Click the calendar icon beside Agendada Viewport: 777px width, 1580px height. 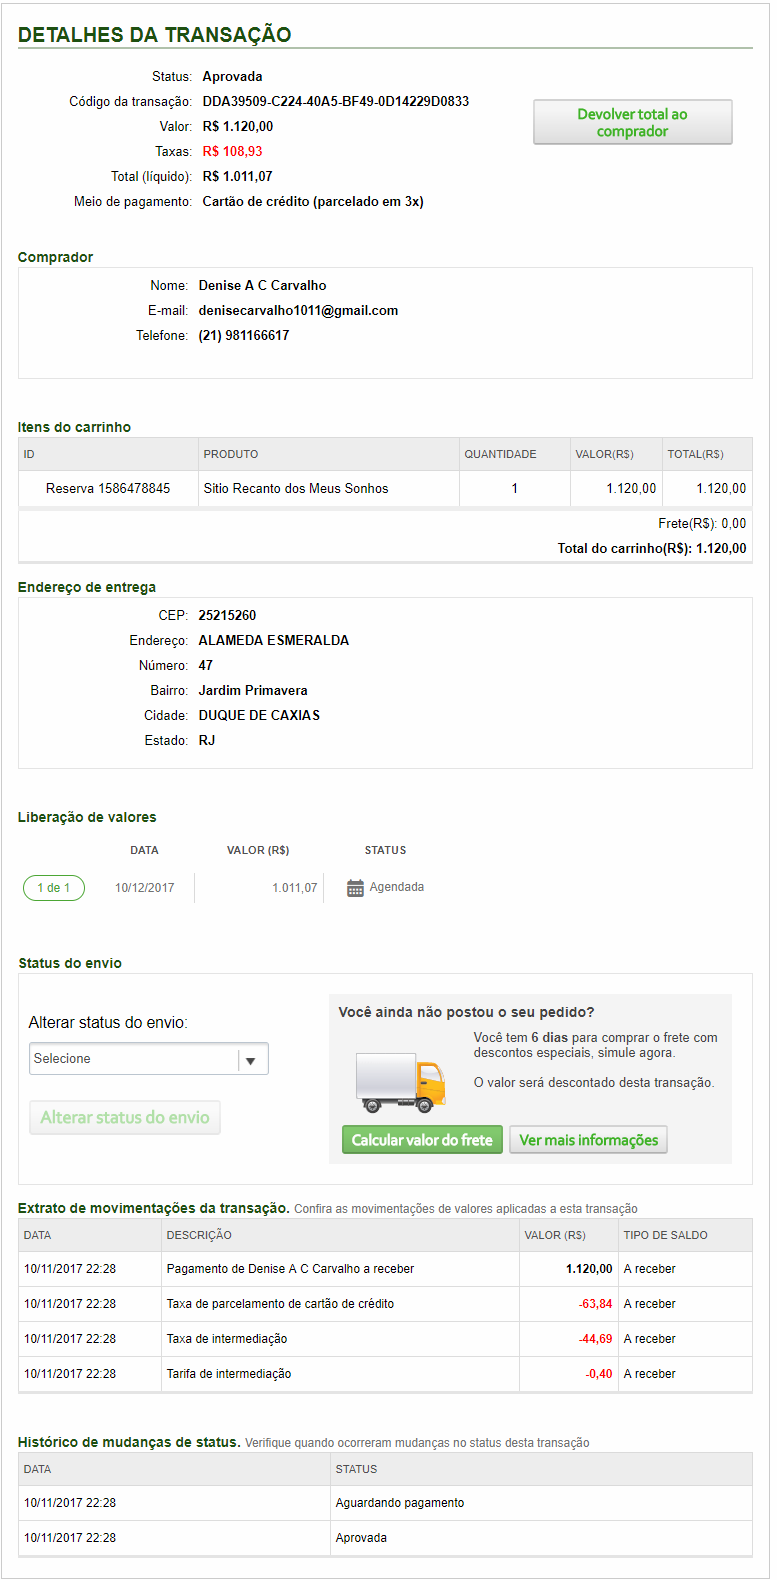tap(355, 888)
